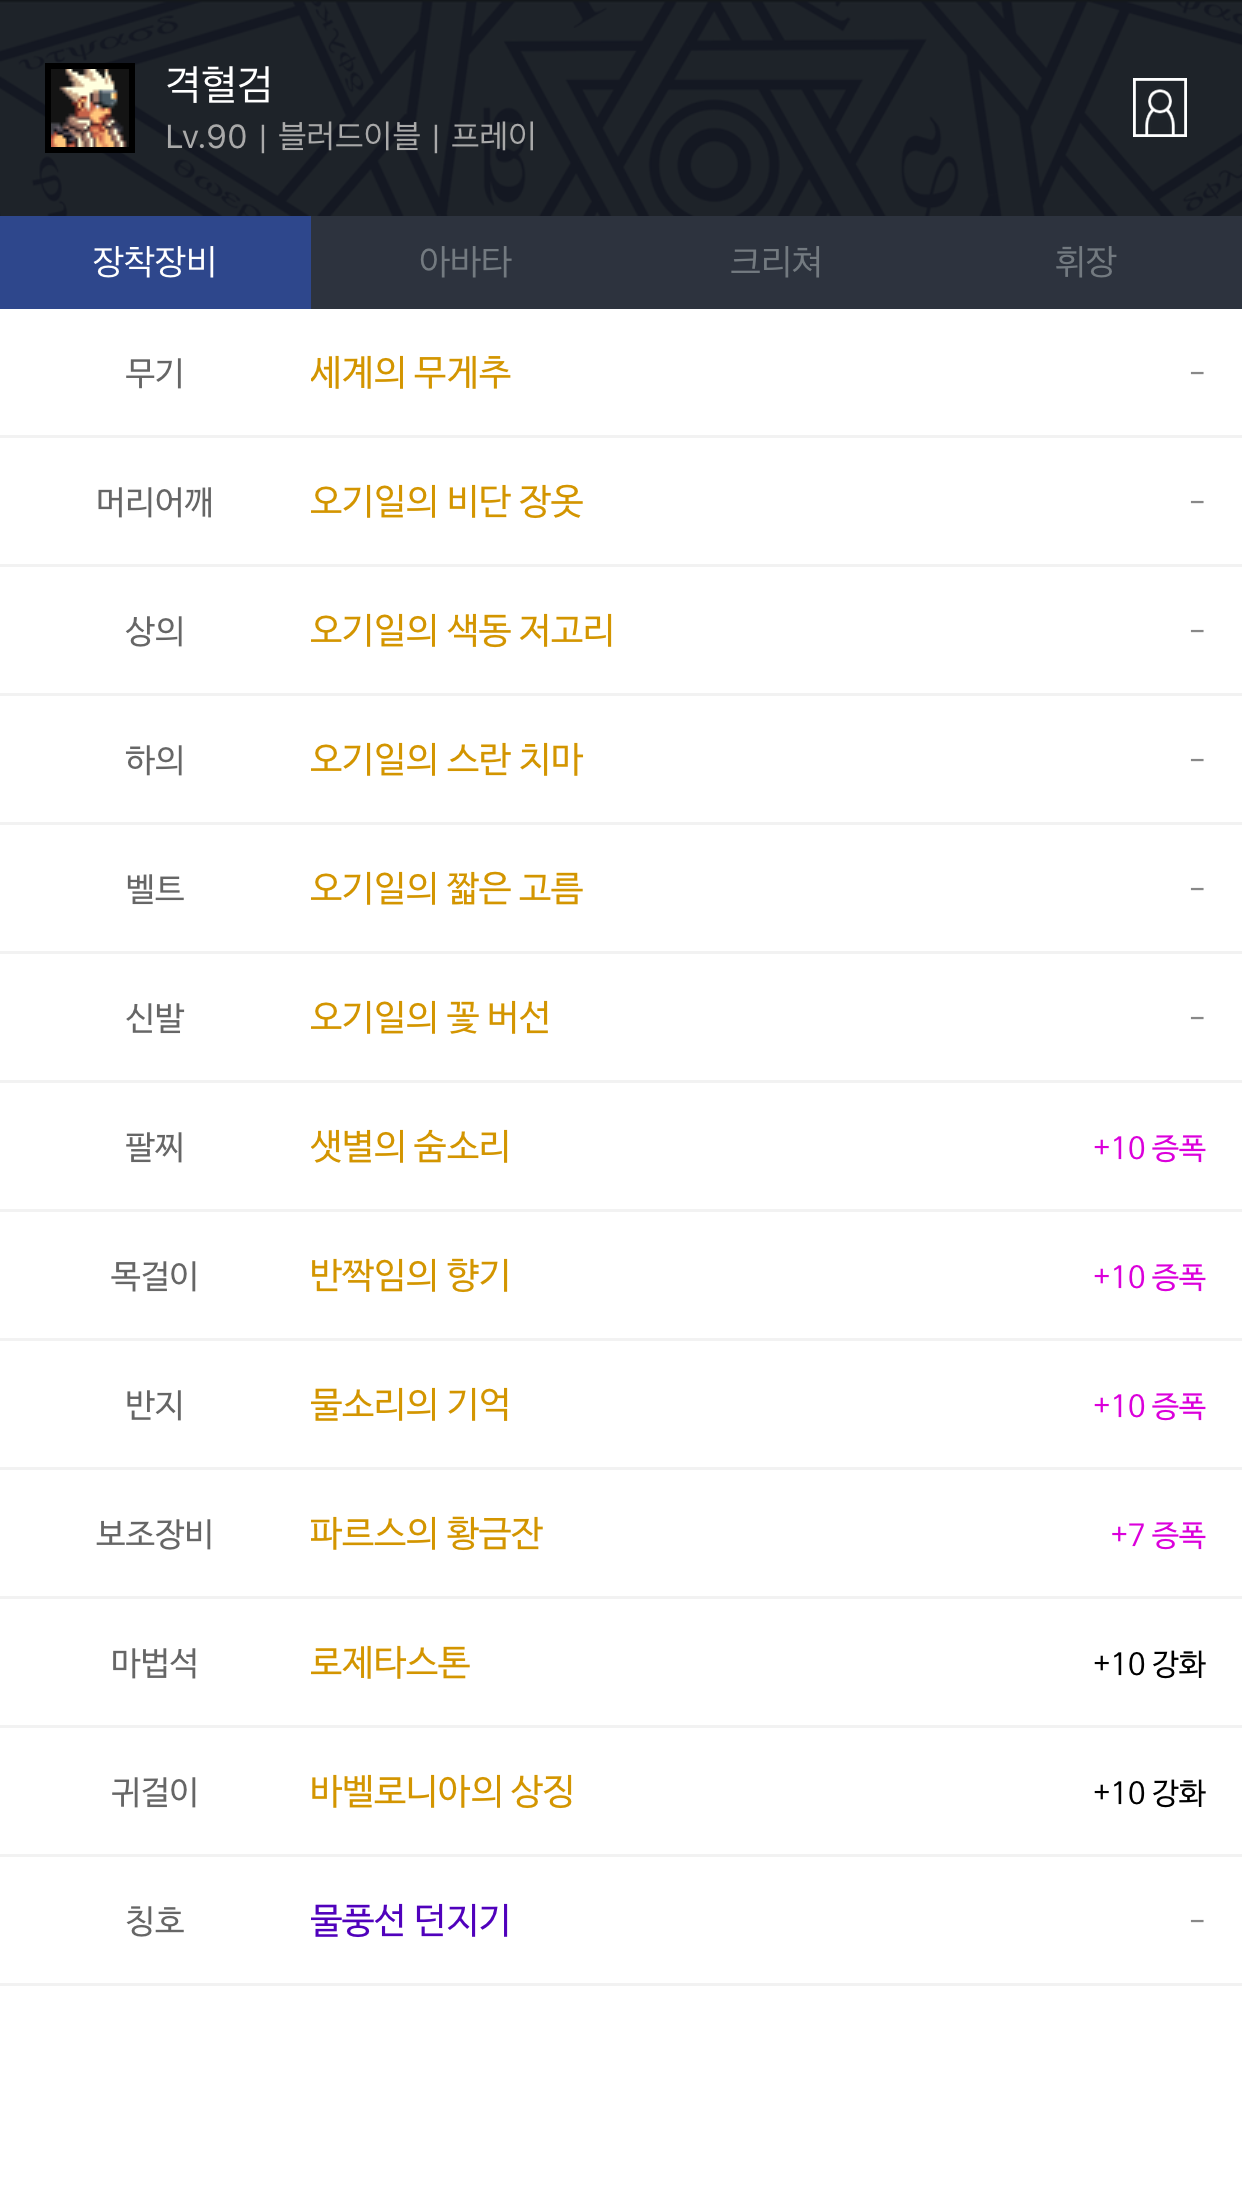Open top item 오기일의 색동 저고리

461,630
